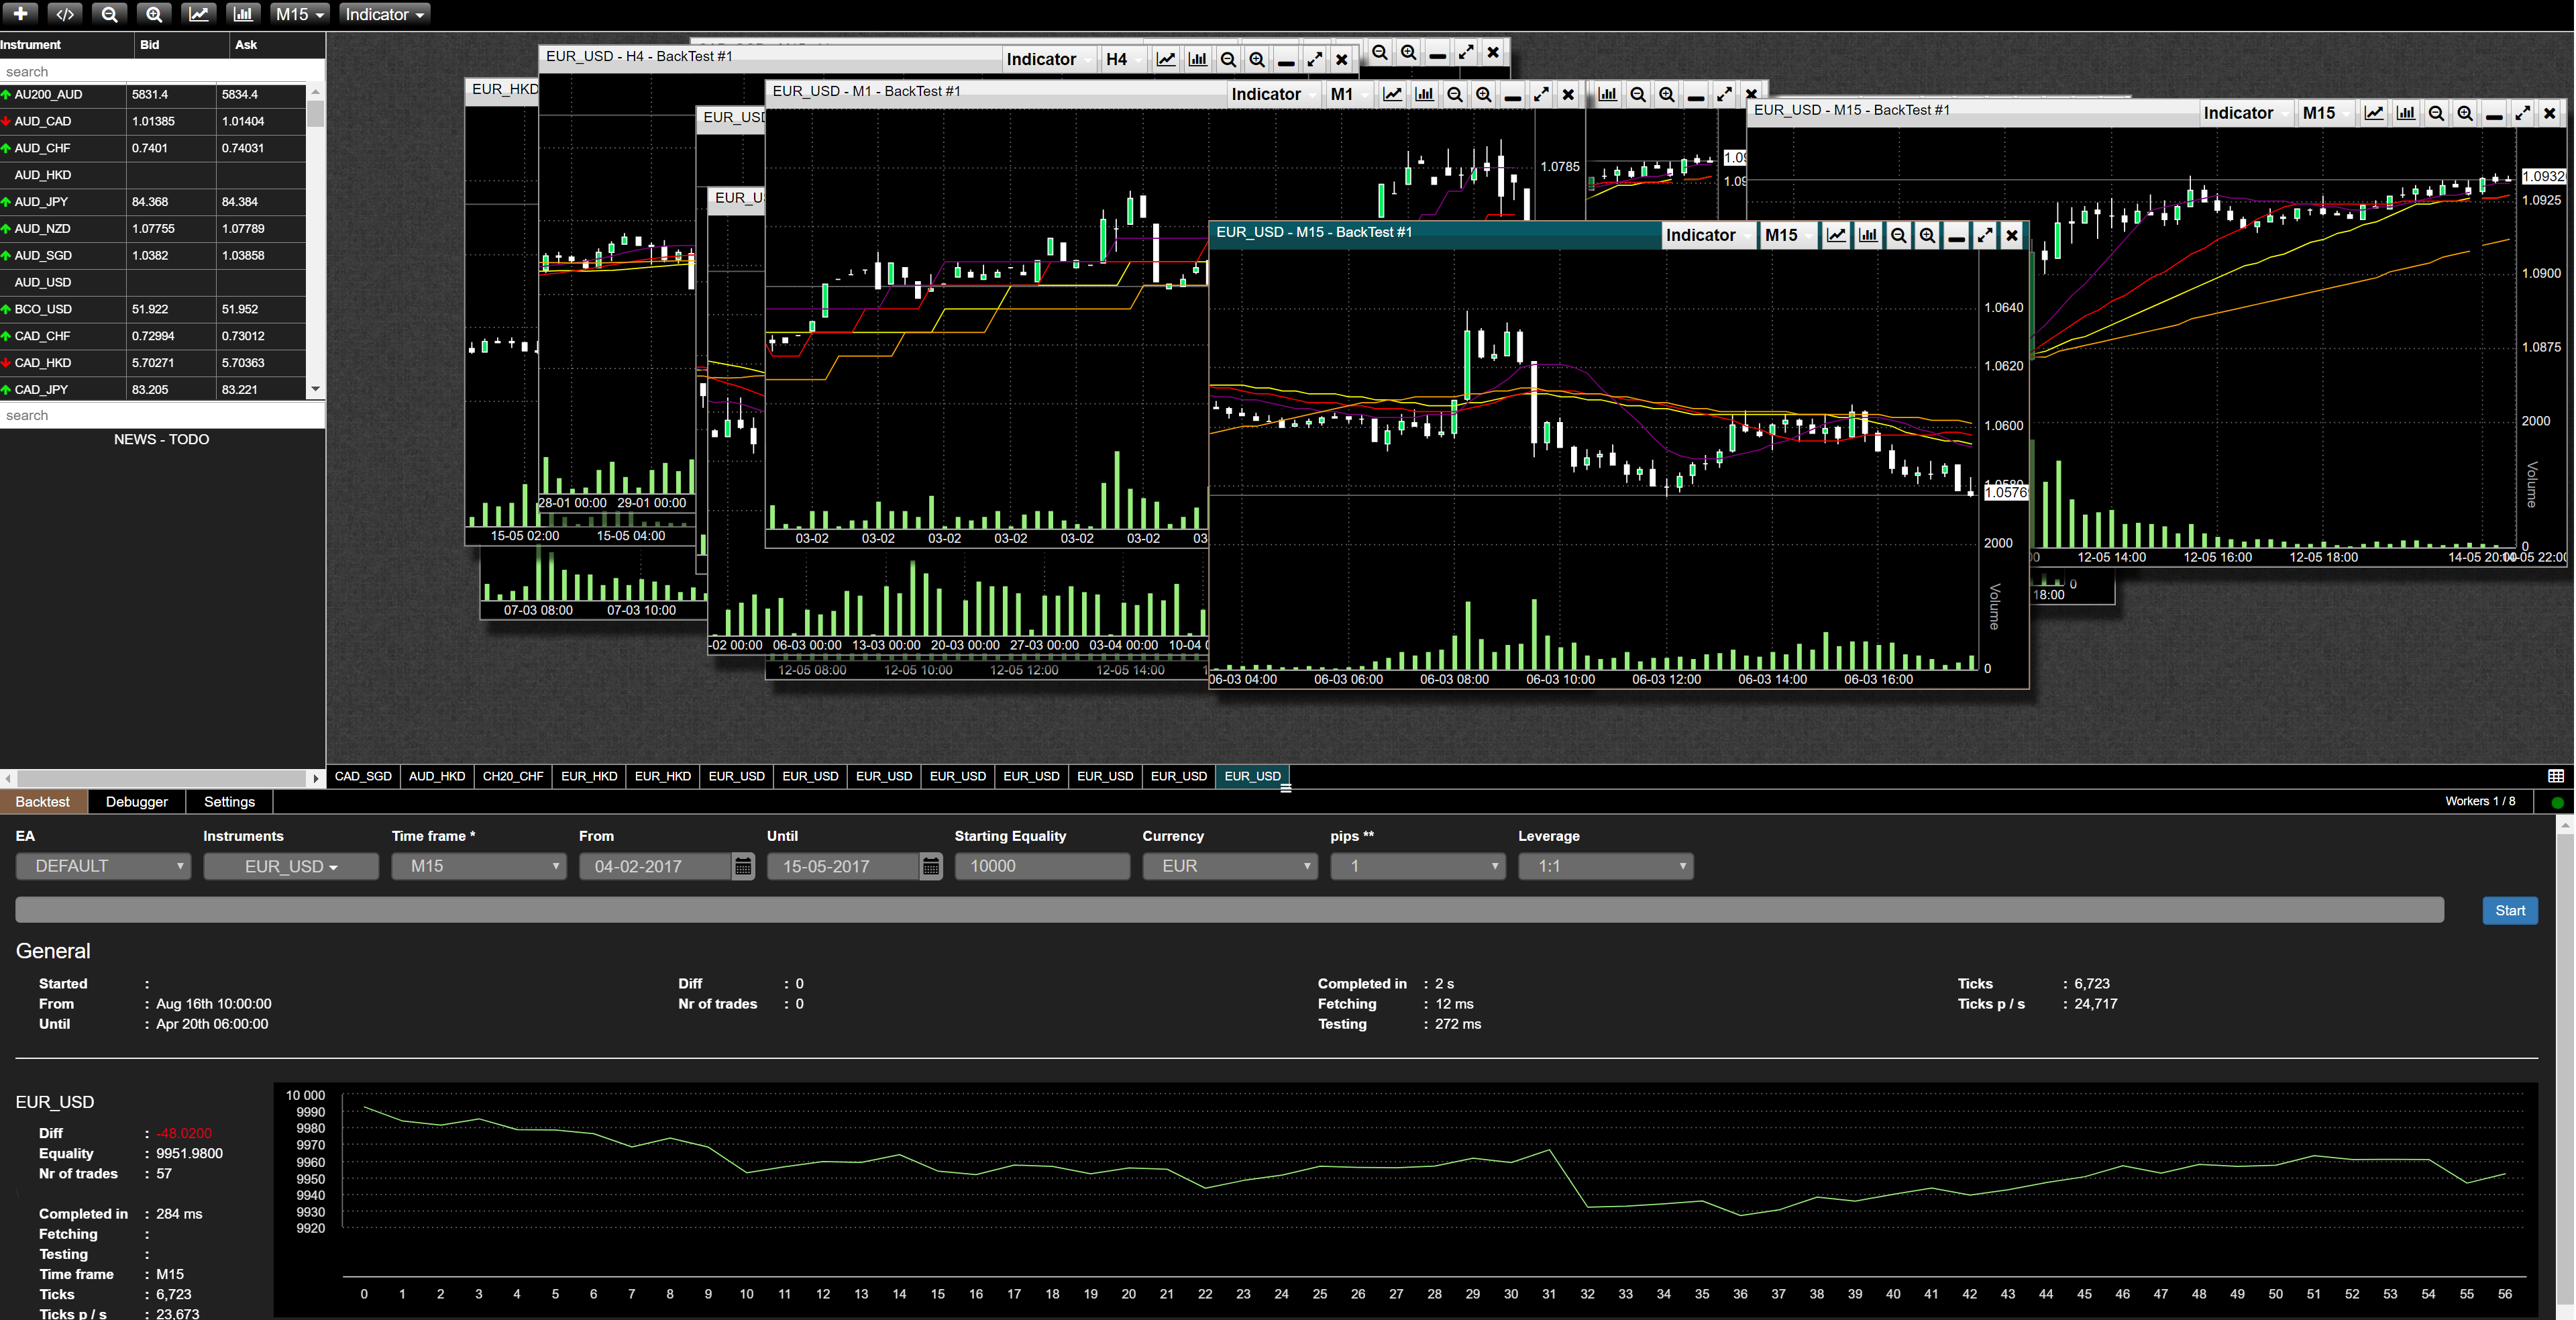
Task: Click the plus icon in top toolbar
Action: pyautogui.click(x=20, y=14)
